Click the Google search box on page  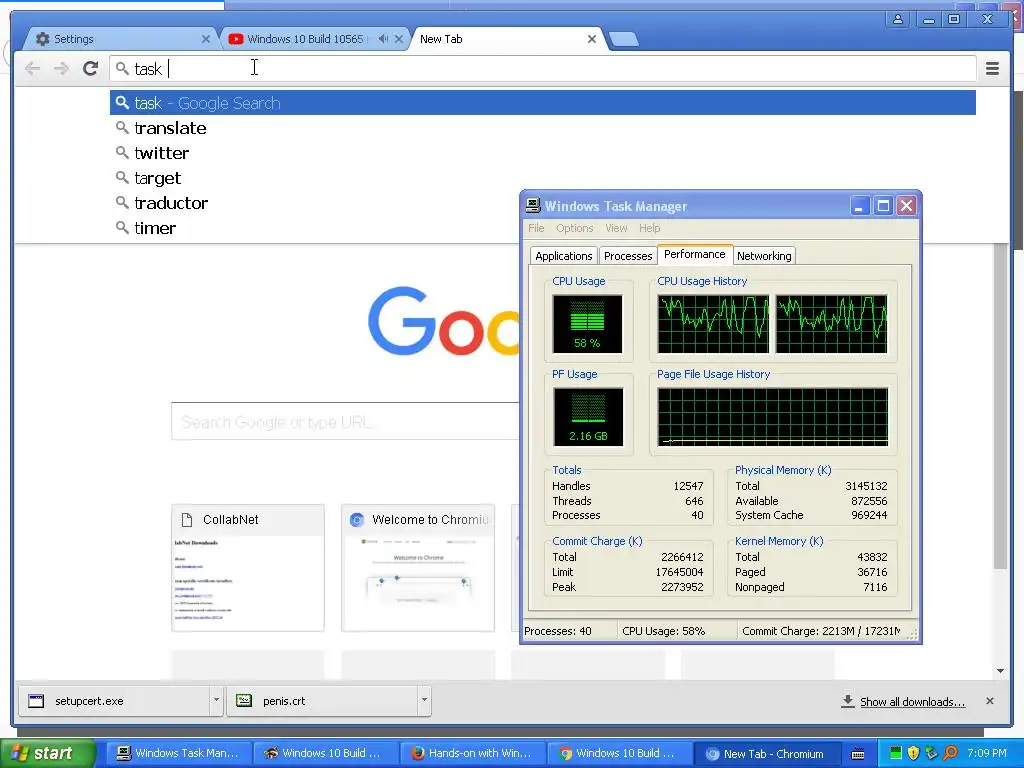pyautogui.click(x=345, y=422)
